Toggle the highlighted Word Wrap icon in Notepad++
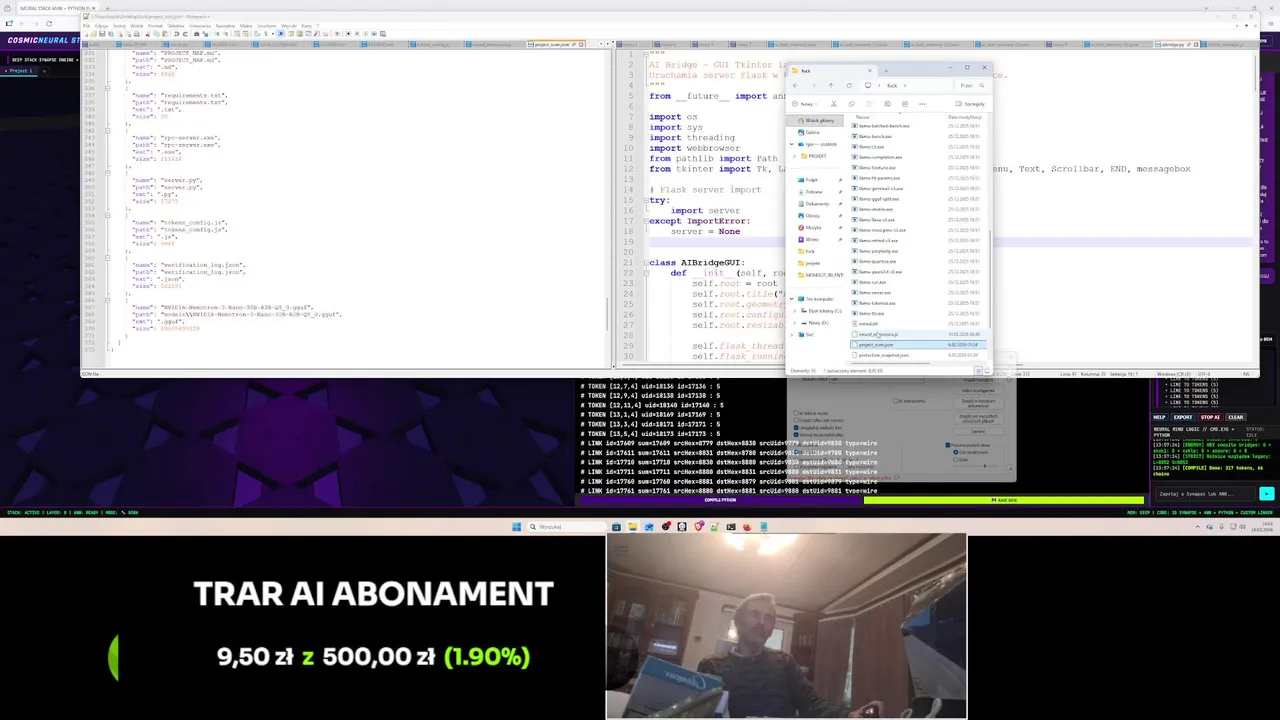 pyautogui.click(x=280, y=34)
